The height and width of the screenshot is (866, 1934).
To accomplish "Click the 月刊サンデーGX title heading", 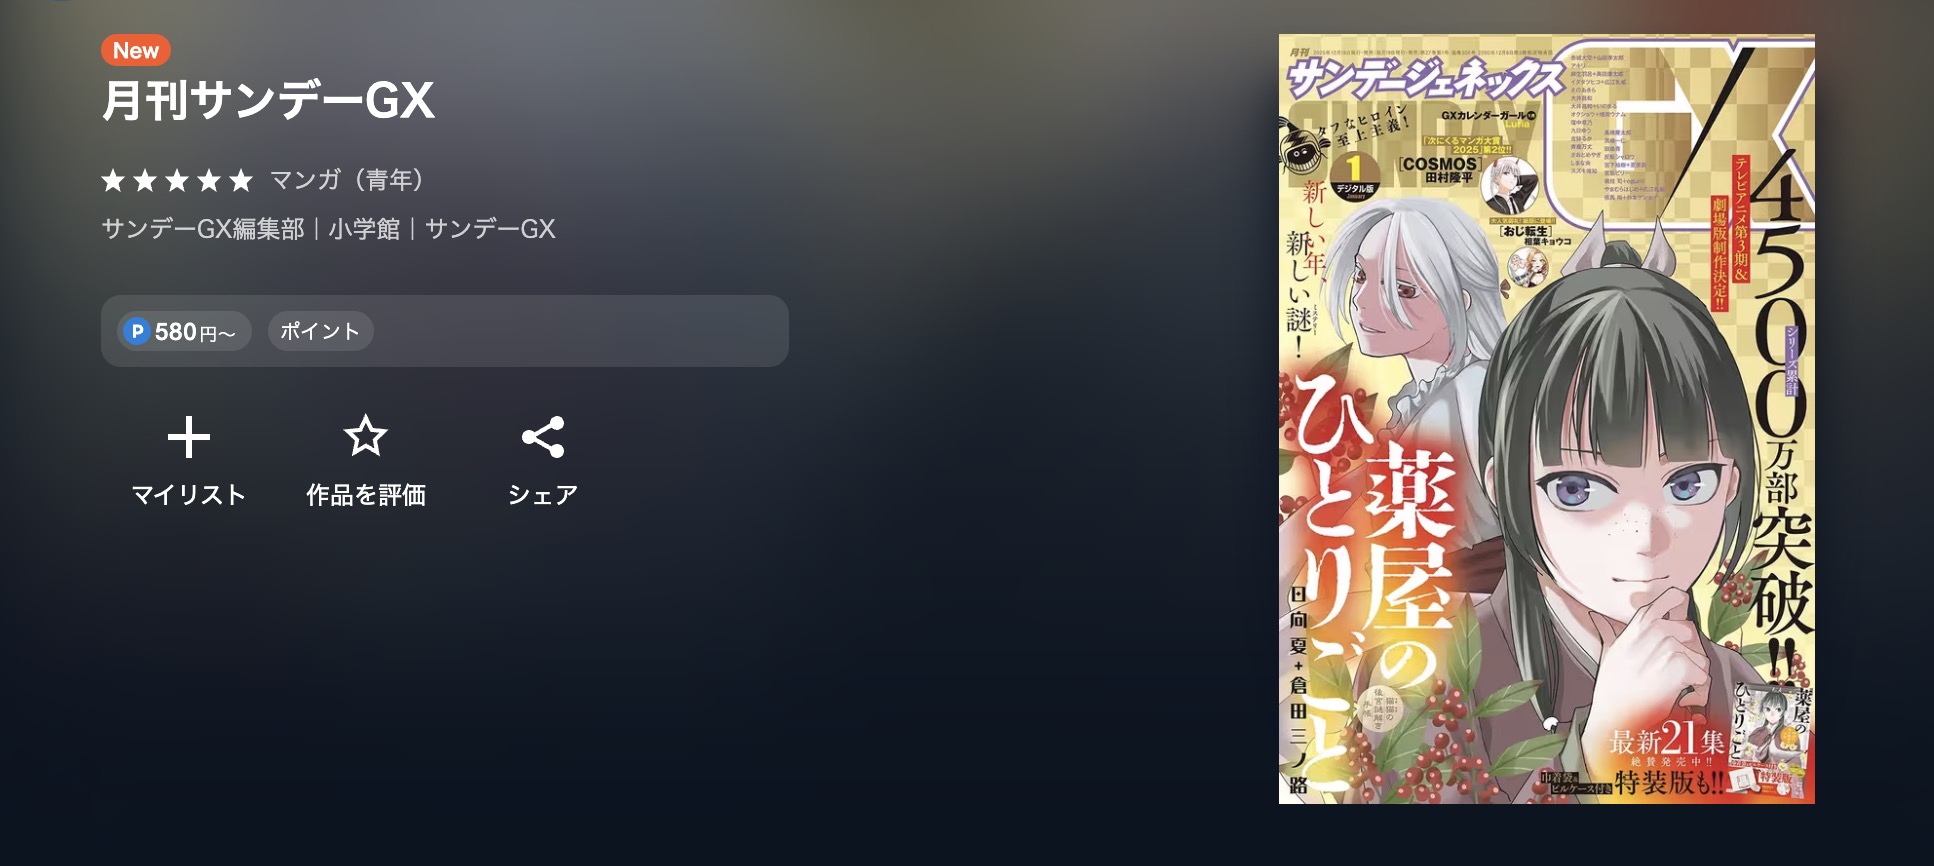I will click(268, 100).
